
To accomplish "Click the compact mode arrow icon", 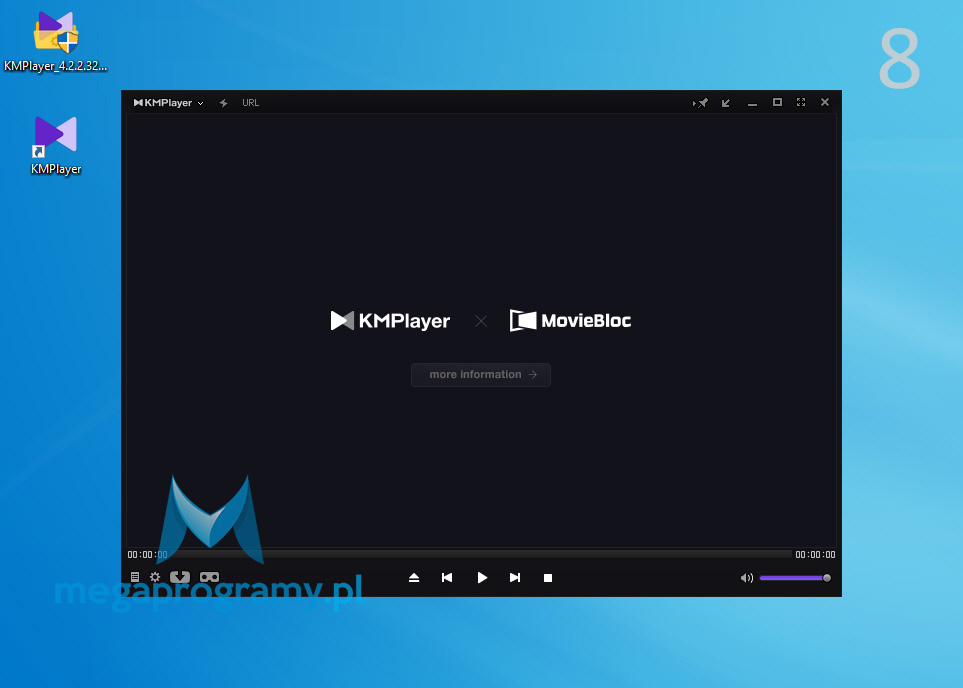I will (x=726, y=103).
